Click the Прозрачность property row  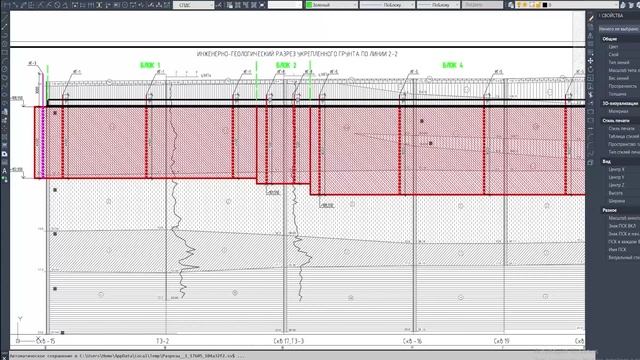pos(623,87)
